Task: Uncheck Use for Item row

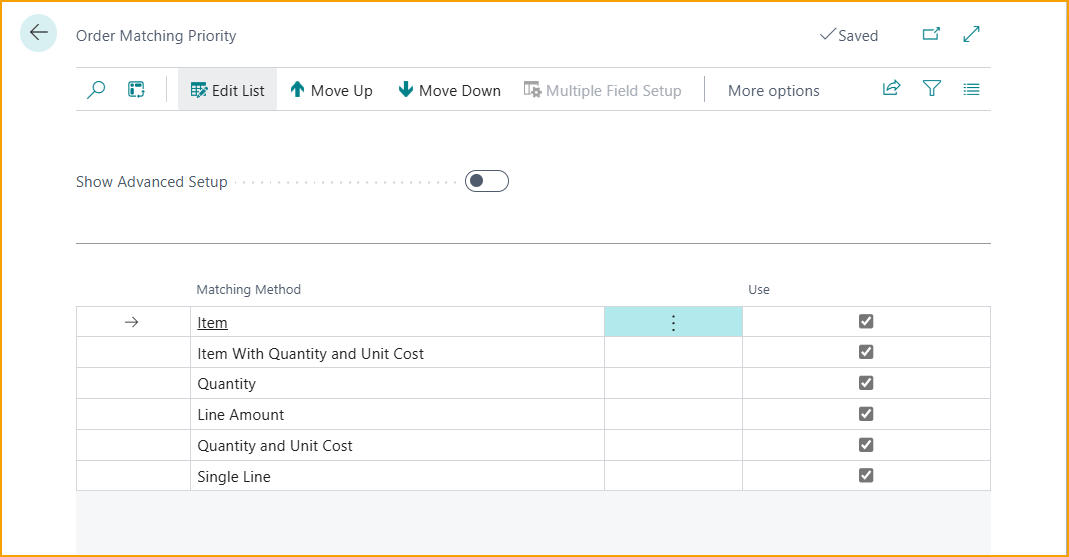Action: click(x=866, y=321)
